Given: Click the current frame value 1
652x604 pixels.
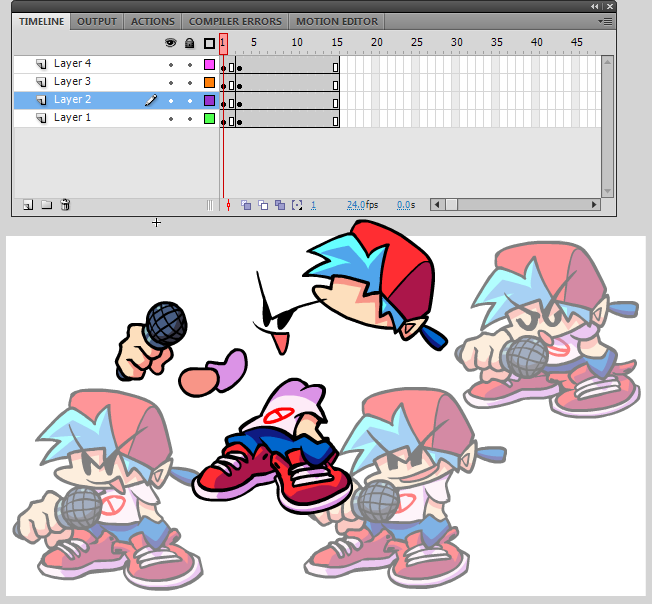Looking at the screenshot, I should pos(313,205).
